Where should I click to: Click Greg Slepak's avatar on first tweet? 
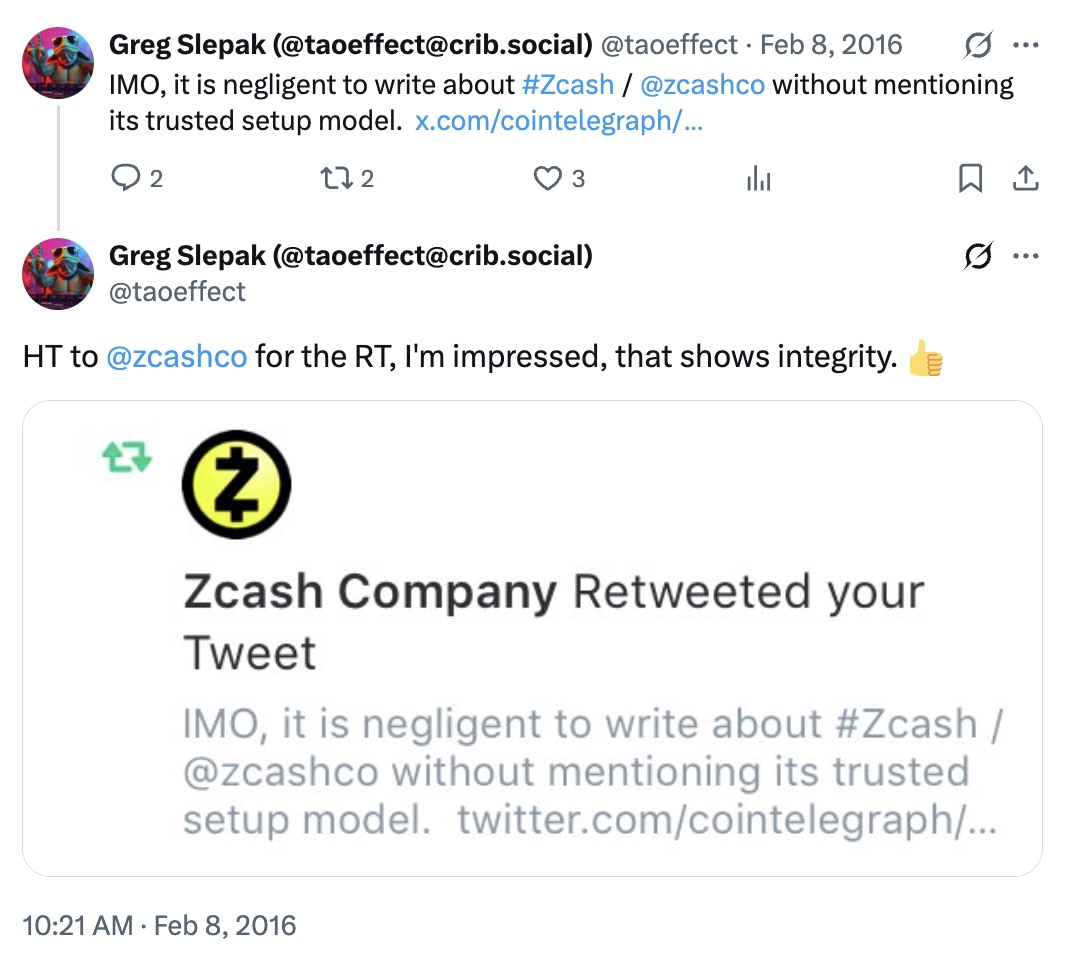click(x=57, y=63)
